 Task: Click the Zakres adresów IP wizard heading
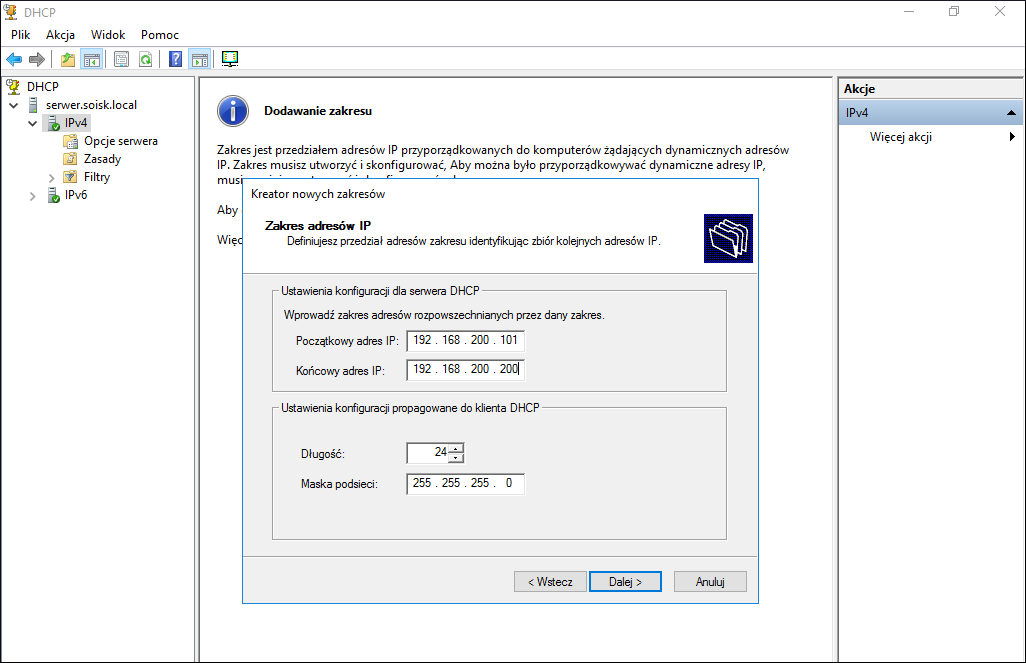(x=318, y=226)
